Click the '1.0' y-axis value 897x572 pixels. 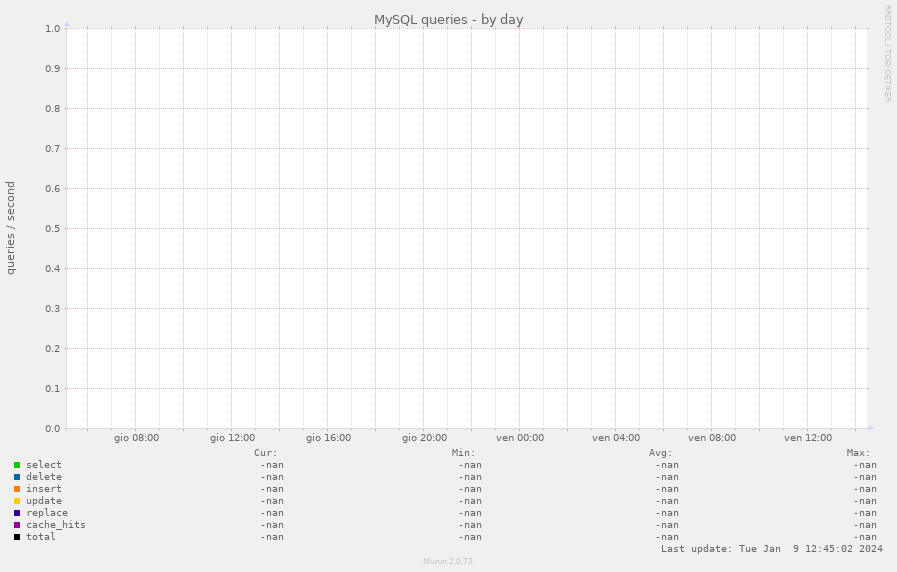(53, 29)
